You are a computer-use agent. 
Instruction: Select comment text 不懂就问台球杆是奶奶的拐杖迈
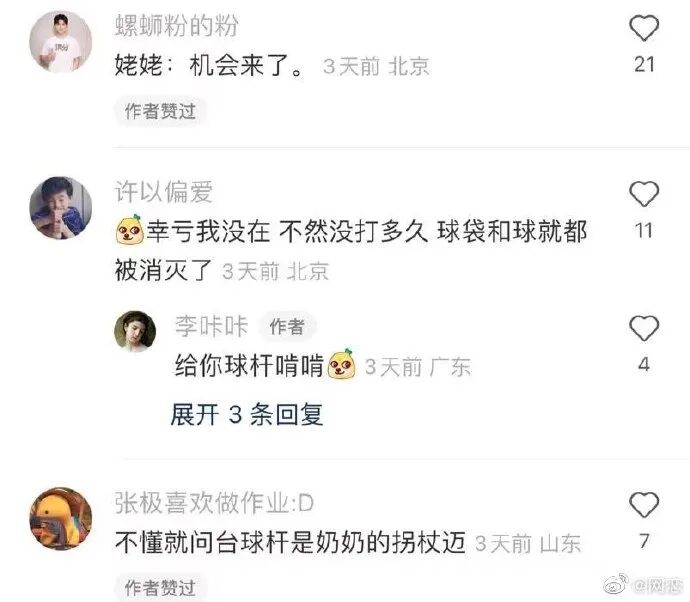290,542
